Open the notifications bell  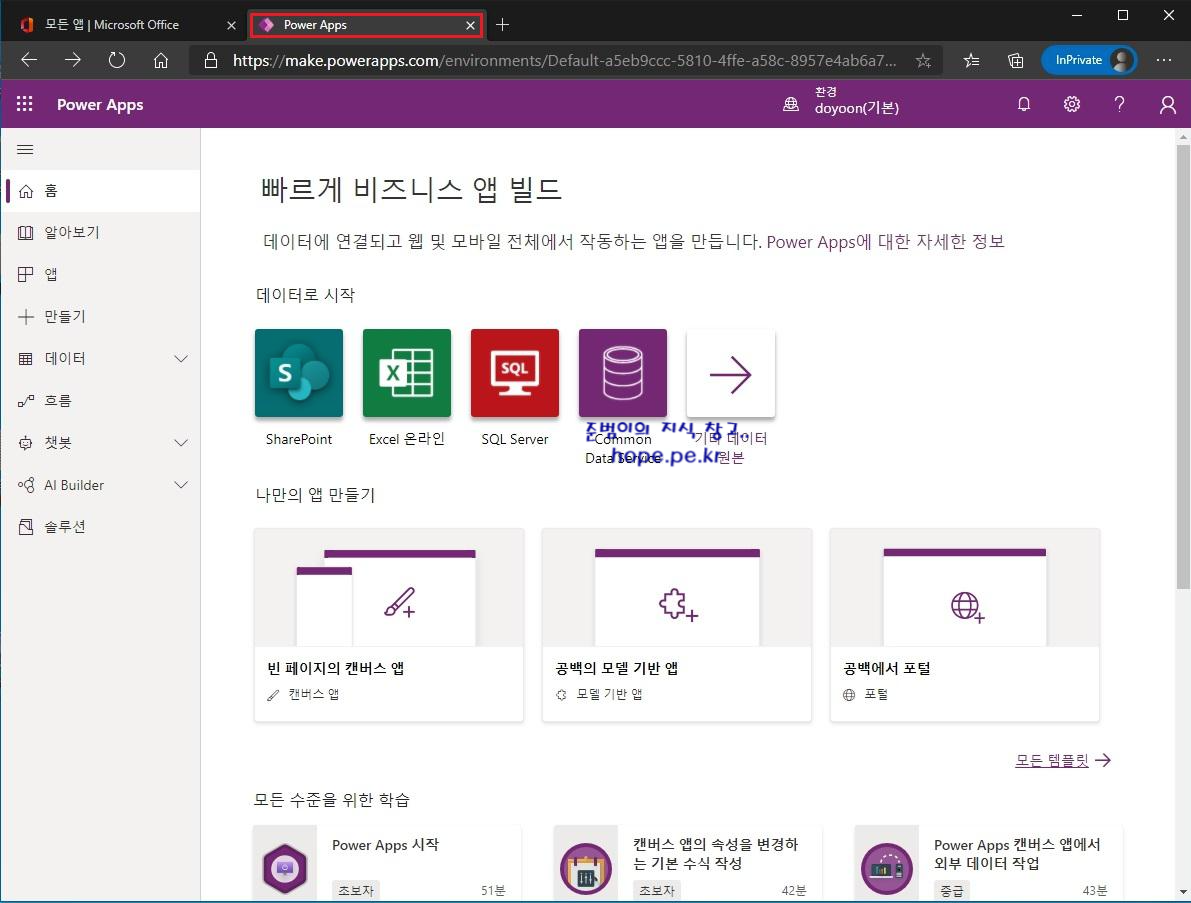[1024, 104]
